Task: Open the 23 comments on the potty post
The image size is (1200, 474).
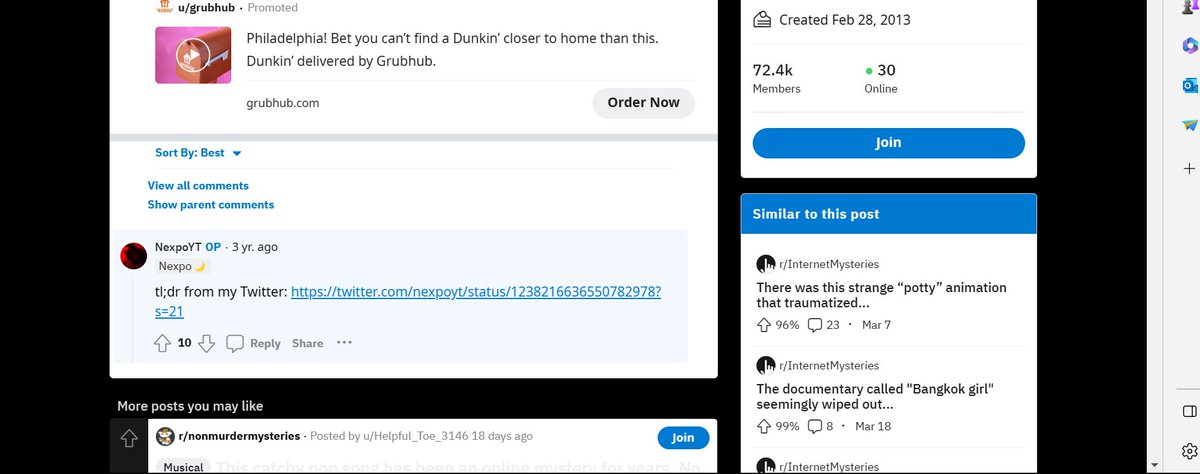Action: pos(823,325)
